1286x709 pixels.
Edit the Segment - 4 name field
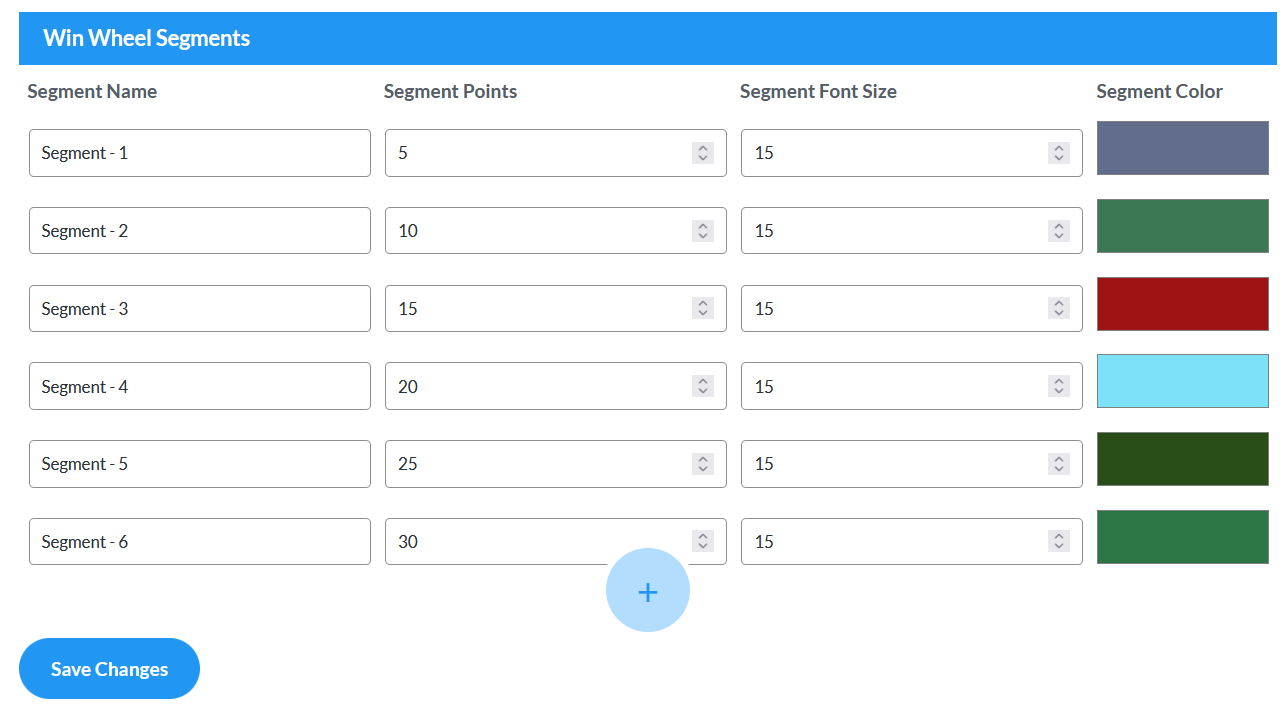coord(199,385)
